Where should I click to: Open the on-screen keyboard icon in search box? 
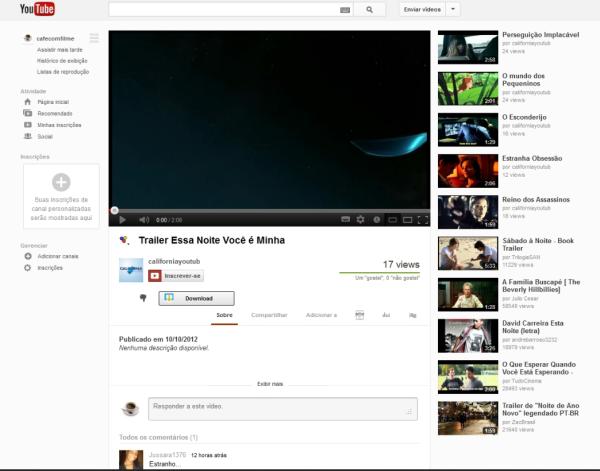(x=345, y=10)
